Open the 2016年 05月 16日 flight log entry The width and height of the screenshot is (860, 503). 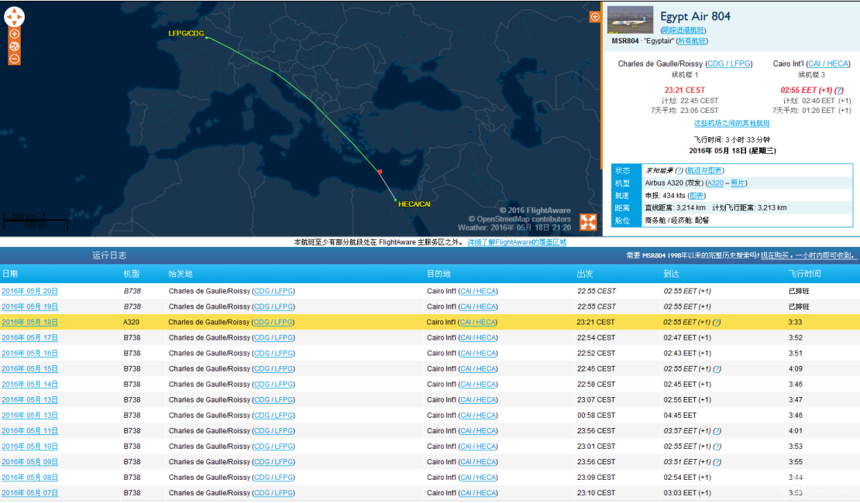[30, 353]
